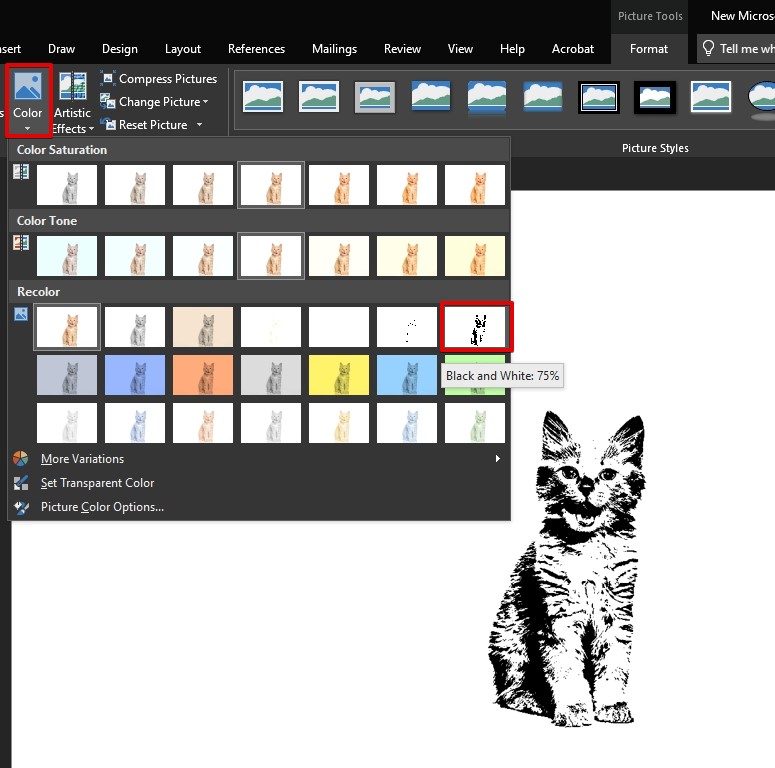Screen dimensions: 775x768
Task: Click Picture Color Options text
Action: 102,507
